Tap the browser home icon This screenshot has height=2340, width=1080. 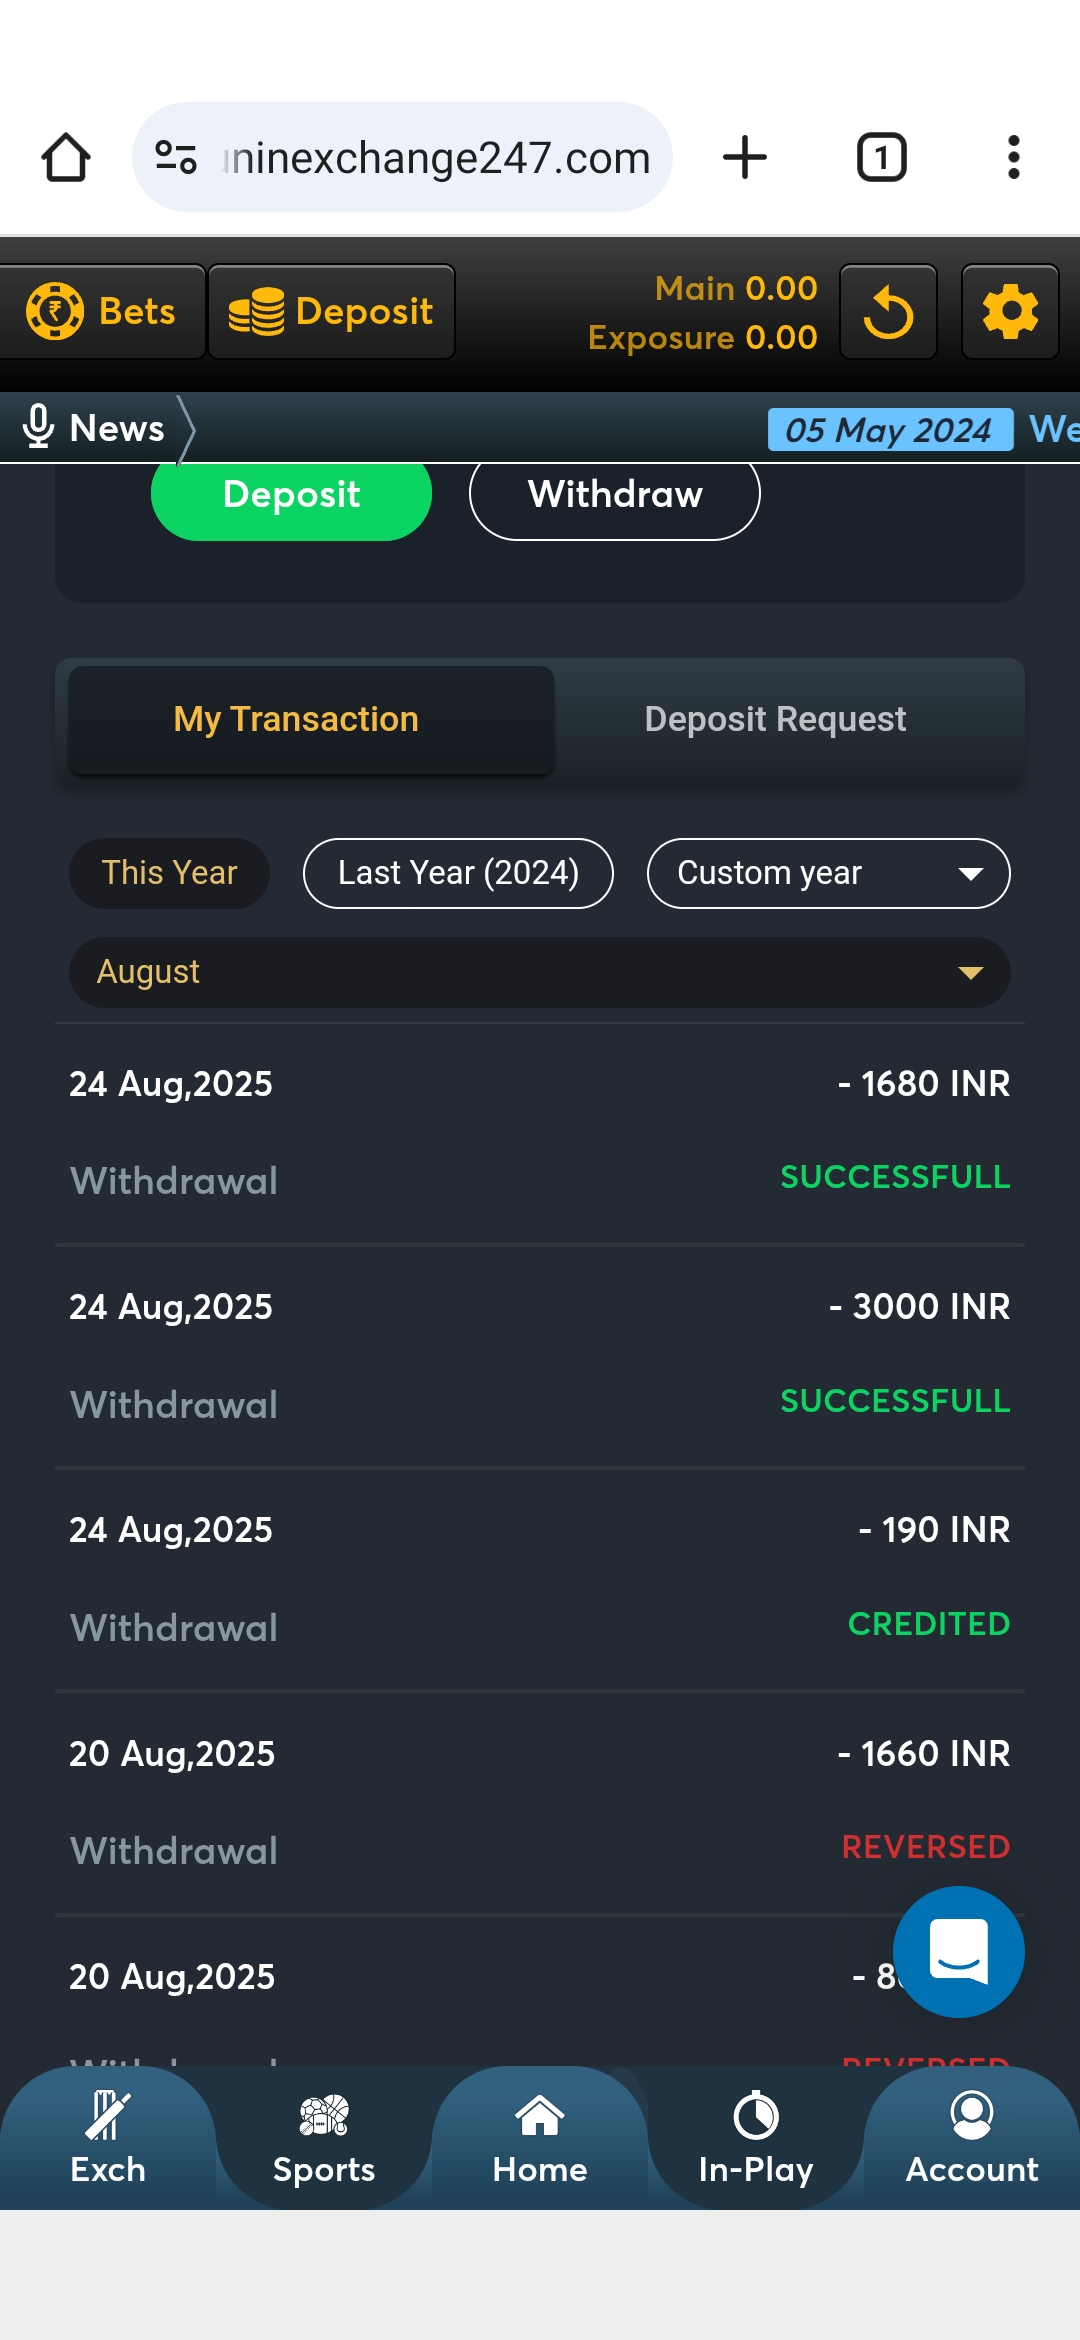66,158
